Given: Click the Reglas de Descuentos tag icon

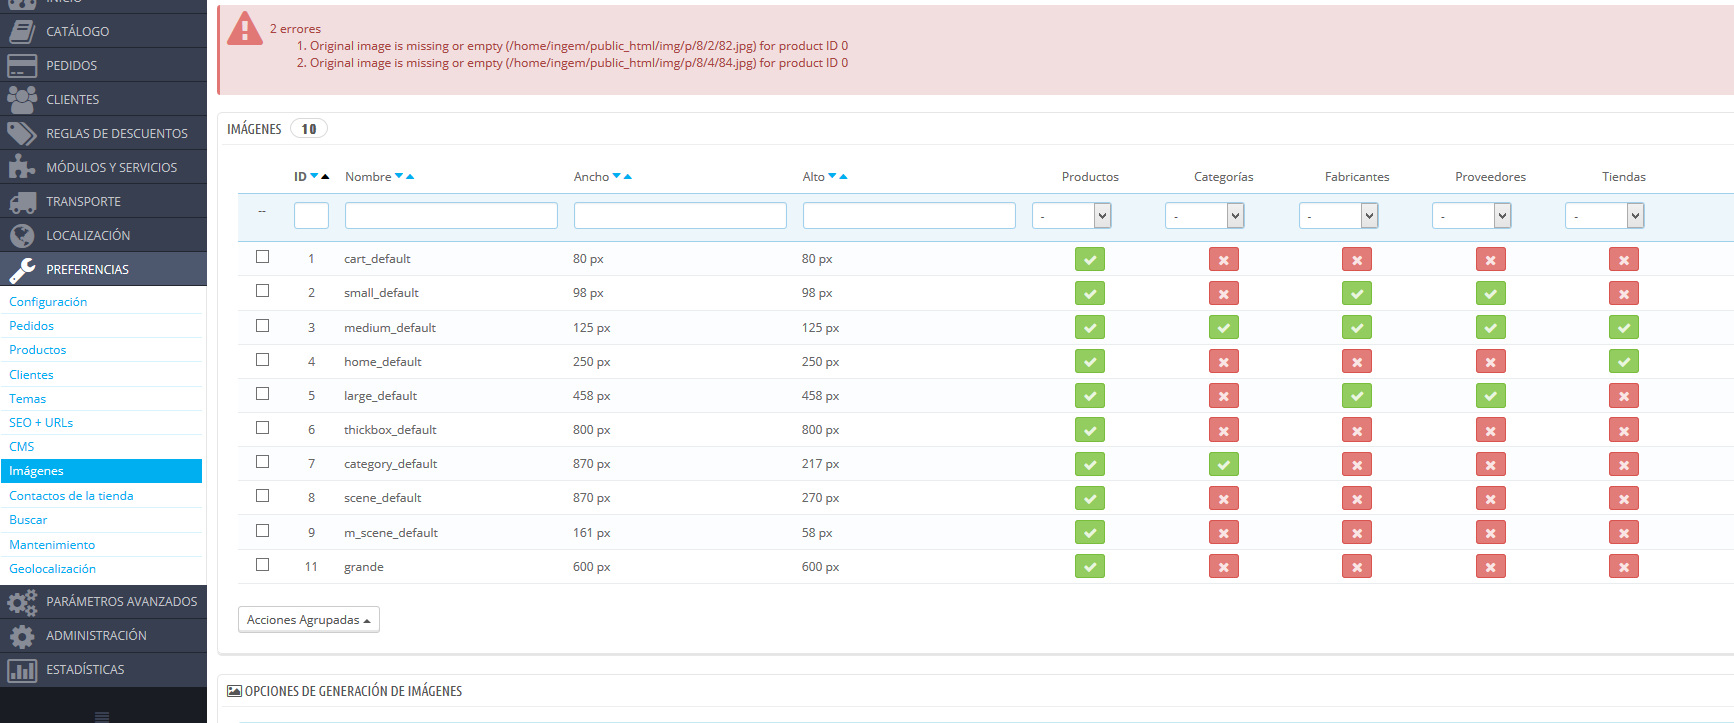Looking at the screenshot, I should coord(22,133).
